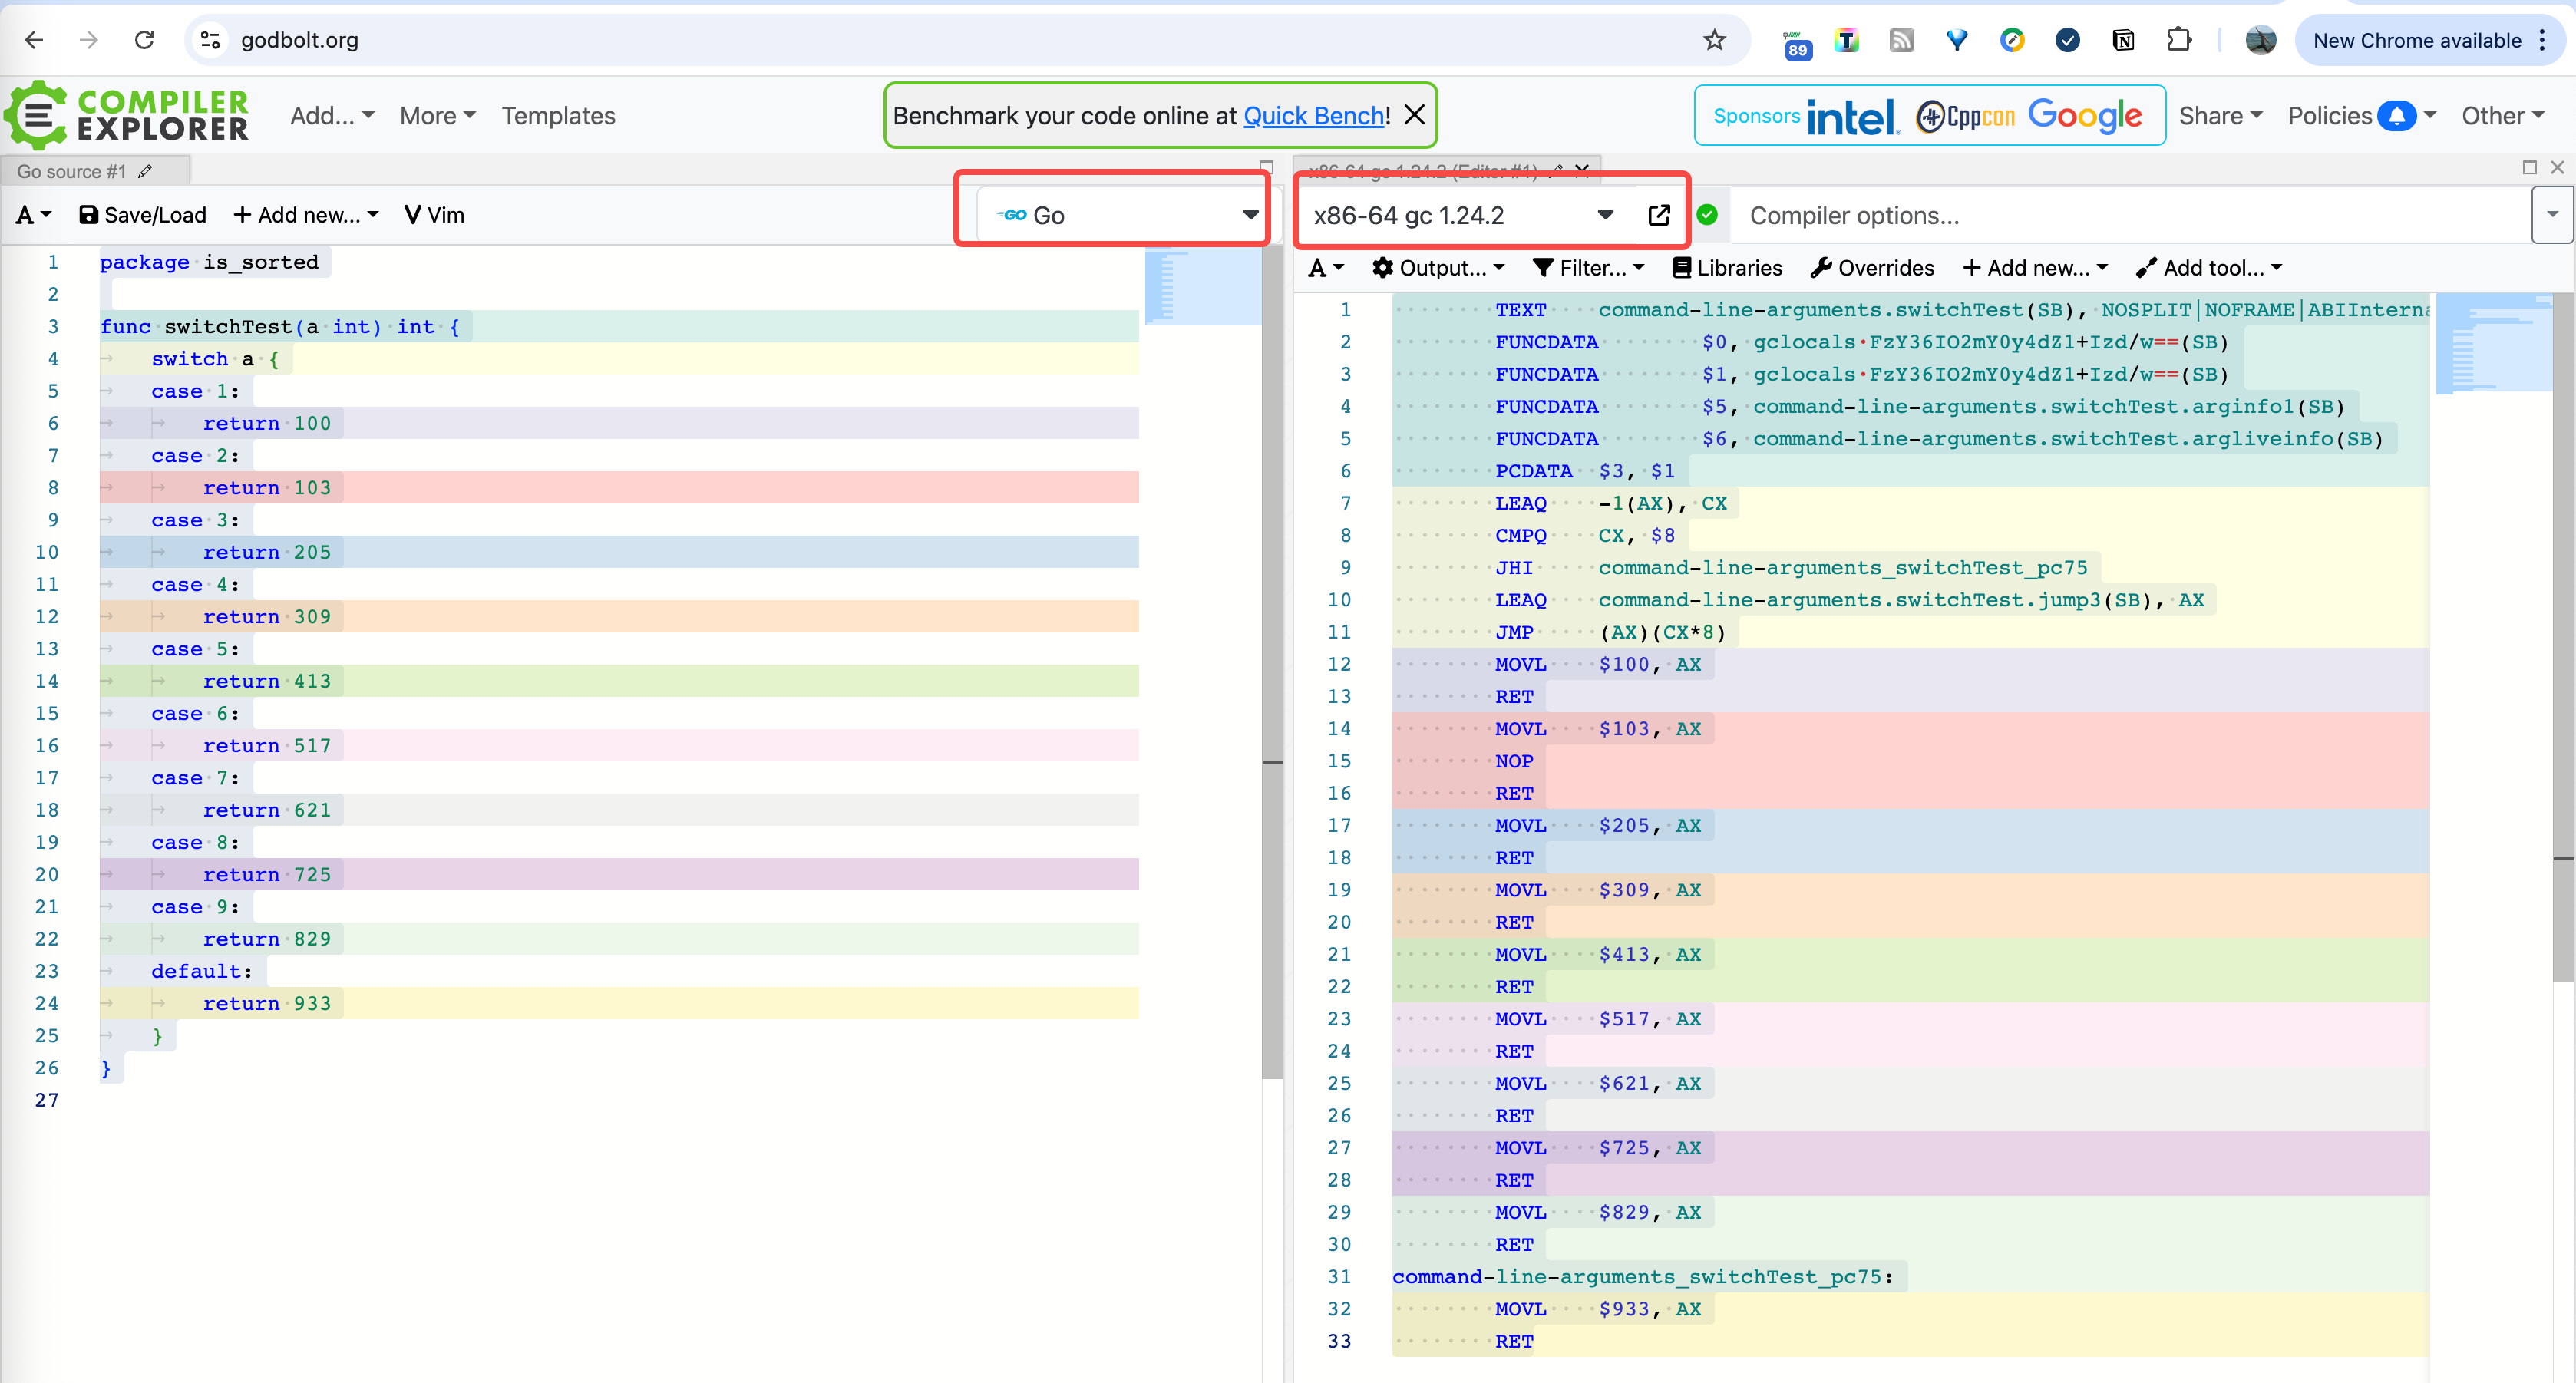2576x1383 pixels.
Task: Click Save/Load floppy disk button
Action: 143,215
